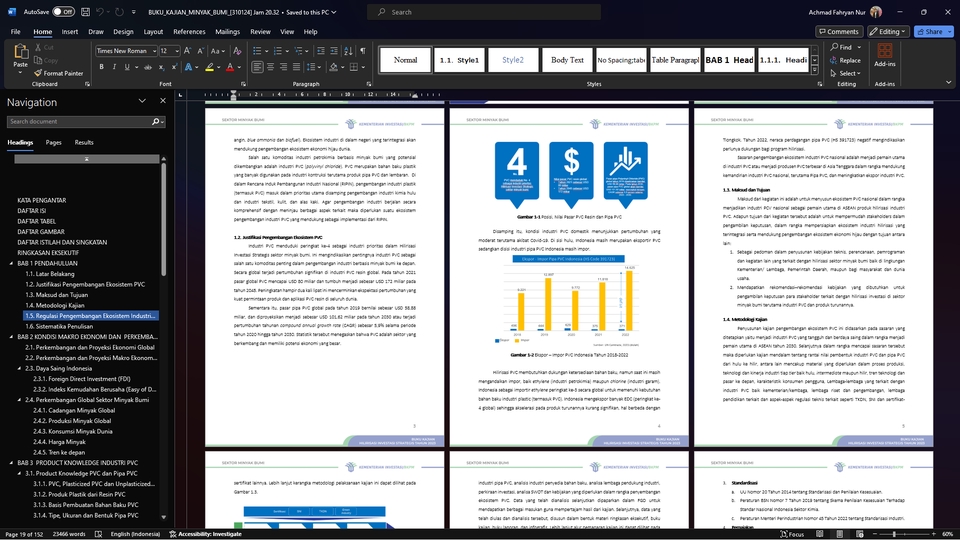Undo the last action in title bar

pyautogui.click(x=100, y=12)
